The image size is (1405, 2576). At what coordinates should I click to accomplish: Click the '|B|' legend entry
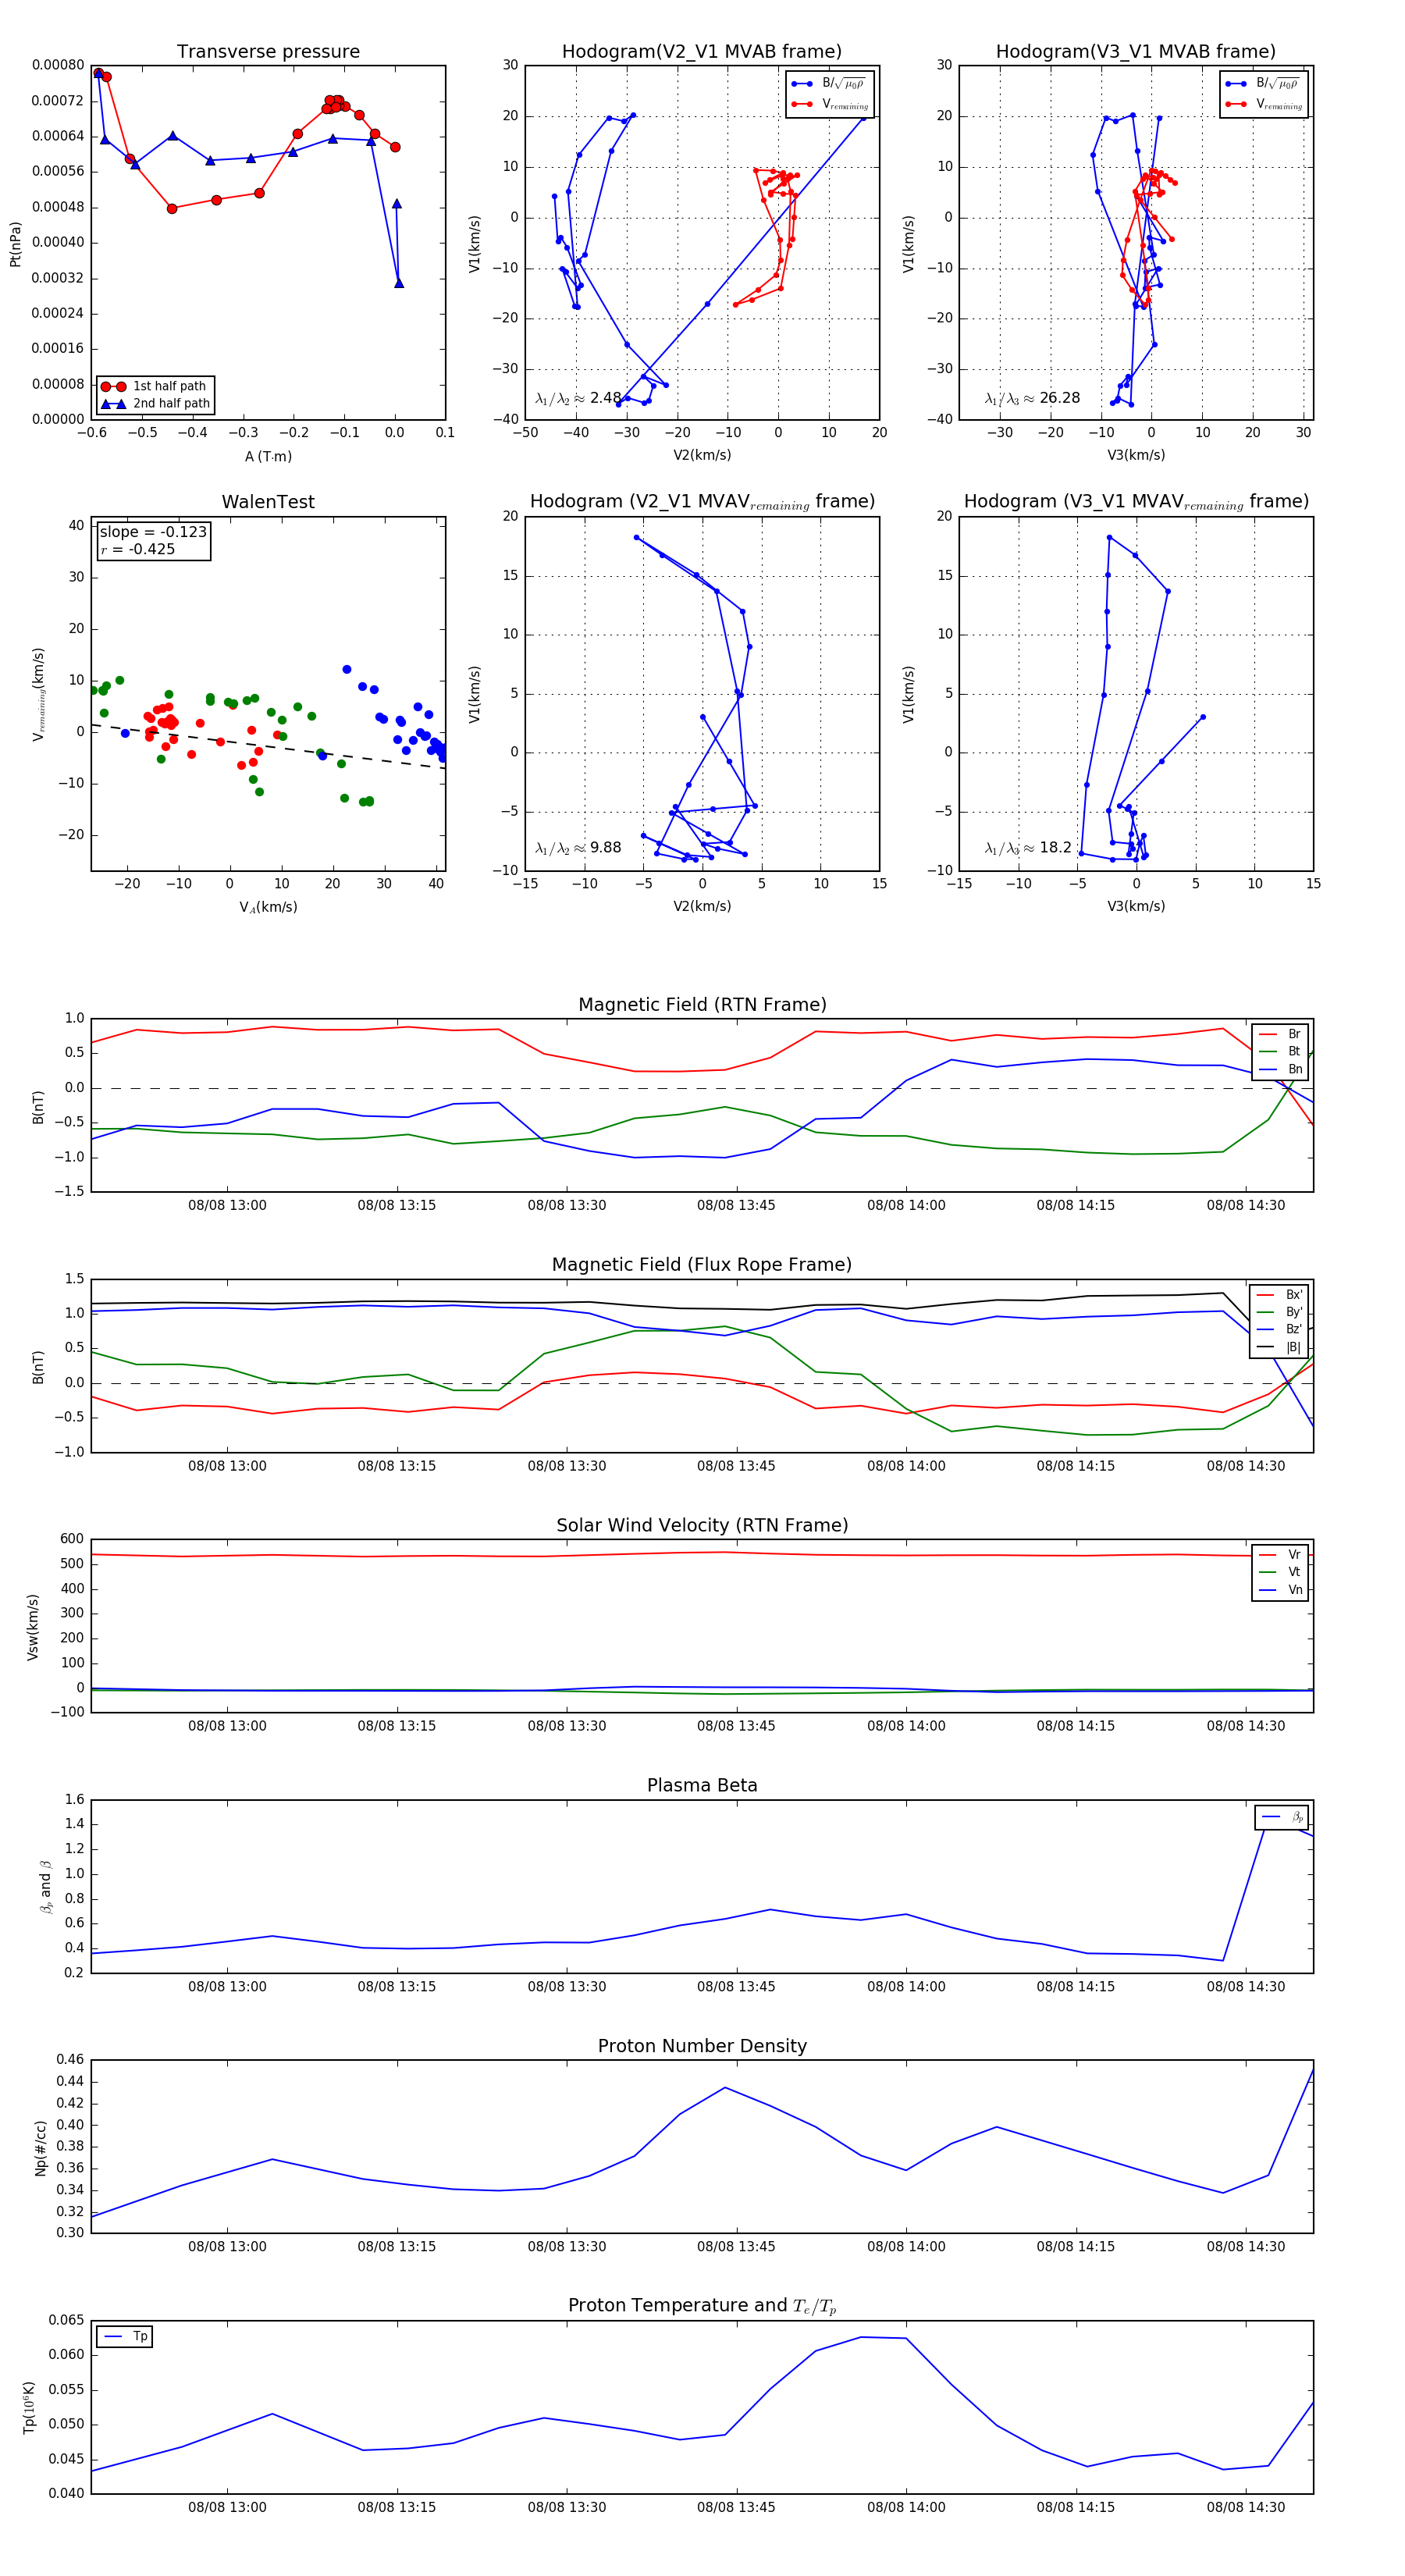(1279, 1347)
